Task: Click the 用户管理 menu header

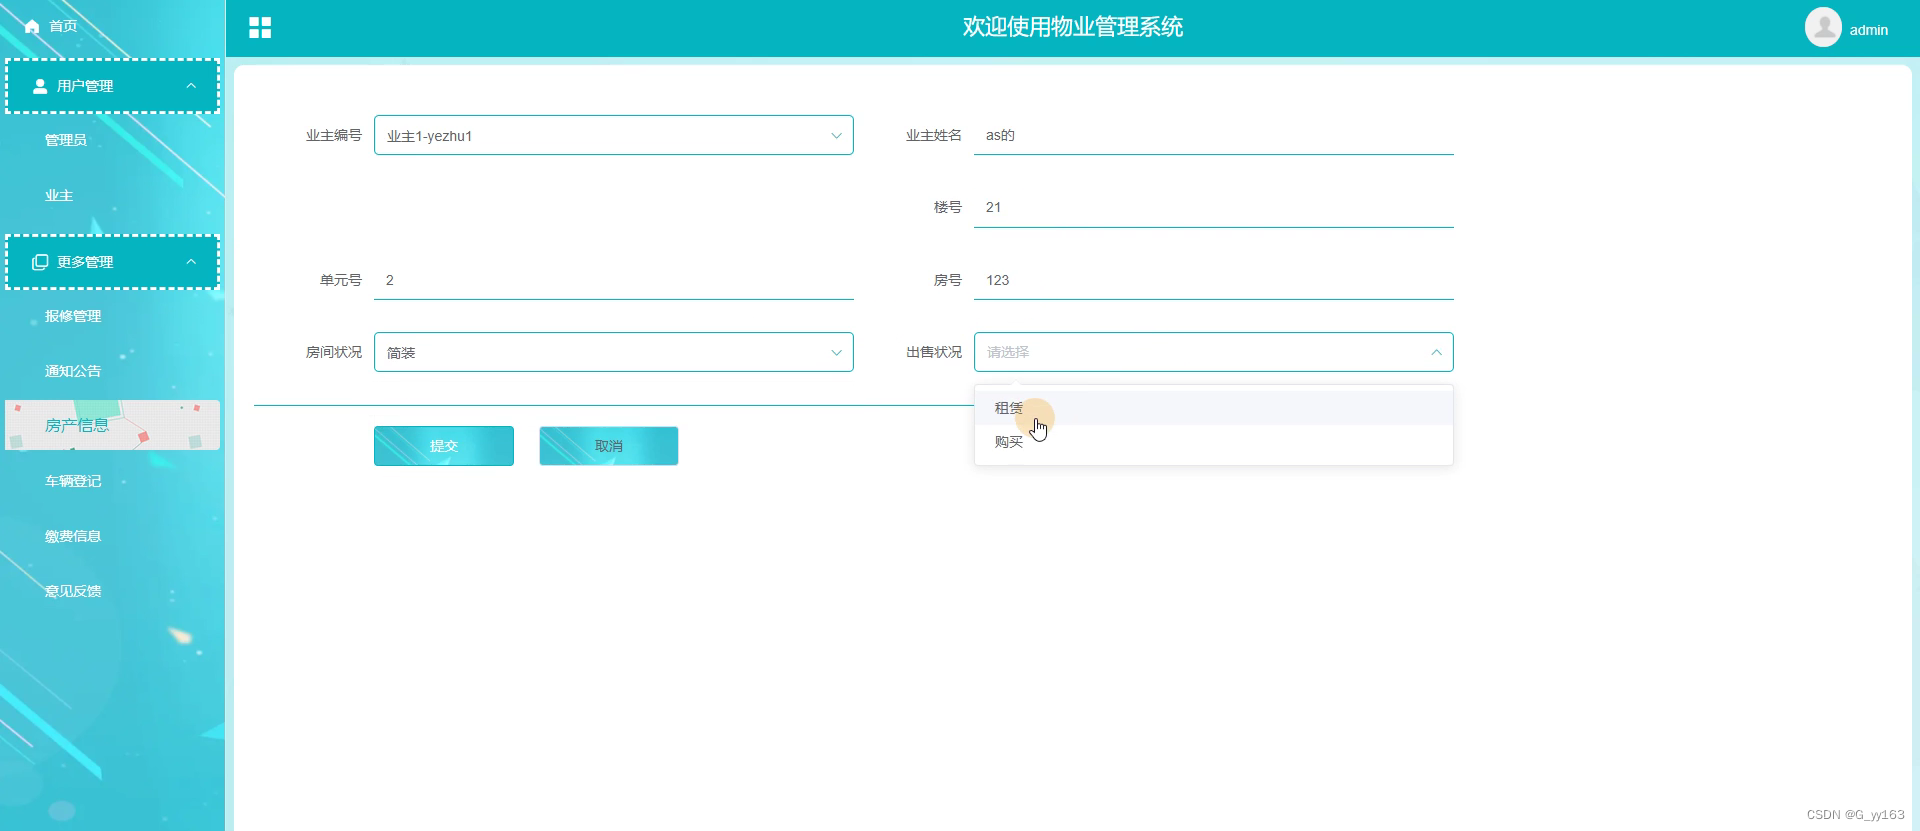Action: [112, 86]
